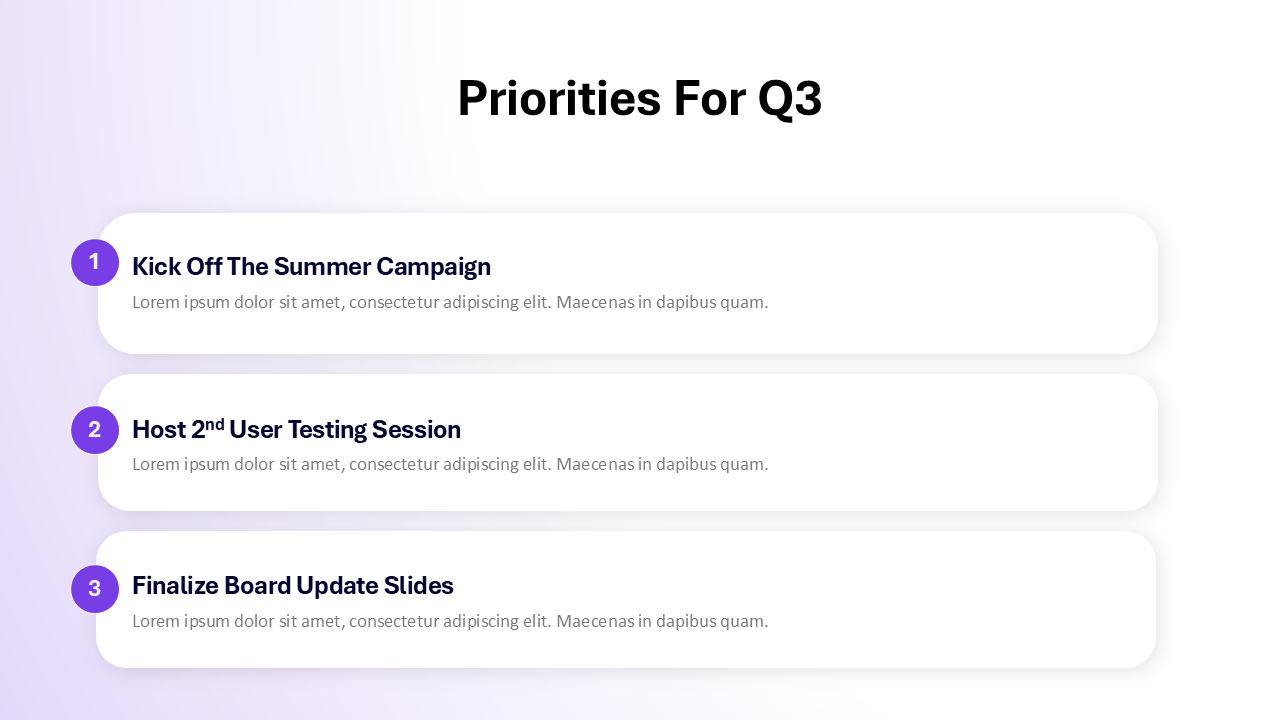1280x720 pixels.
Task: Click the purple number 1 circle
Action: pos(95,262)
